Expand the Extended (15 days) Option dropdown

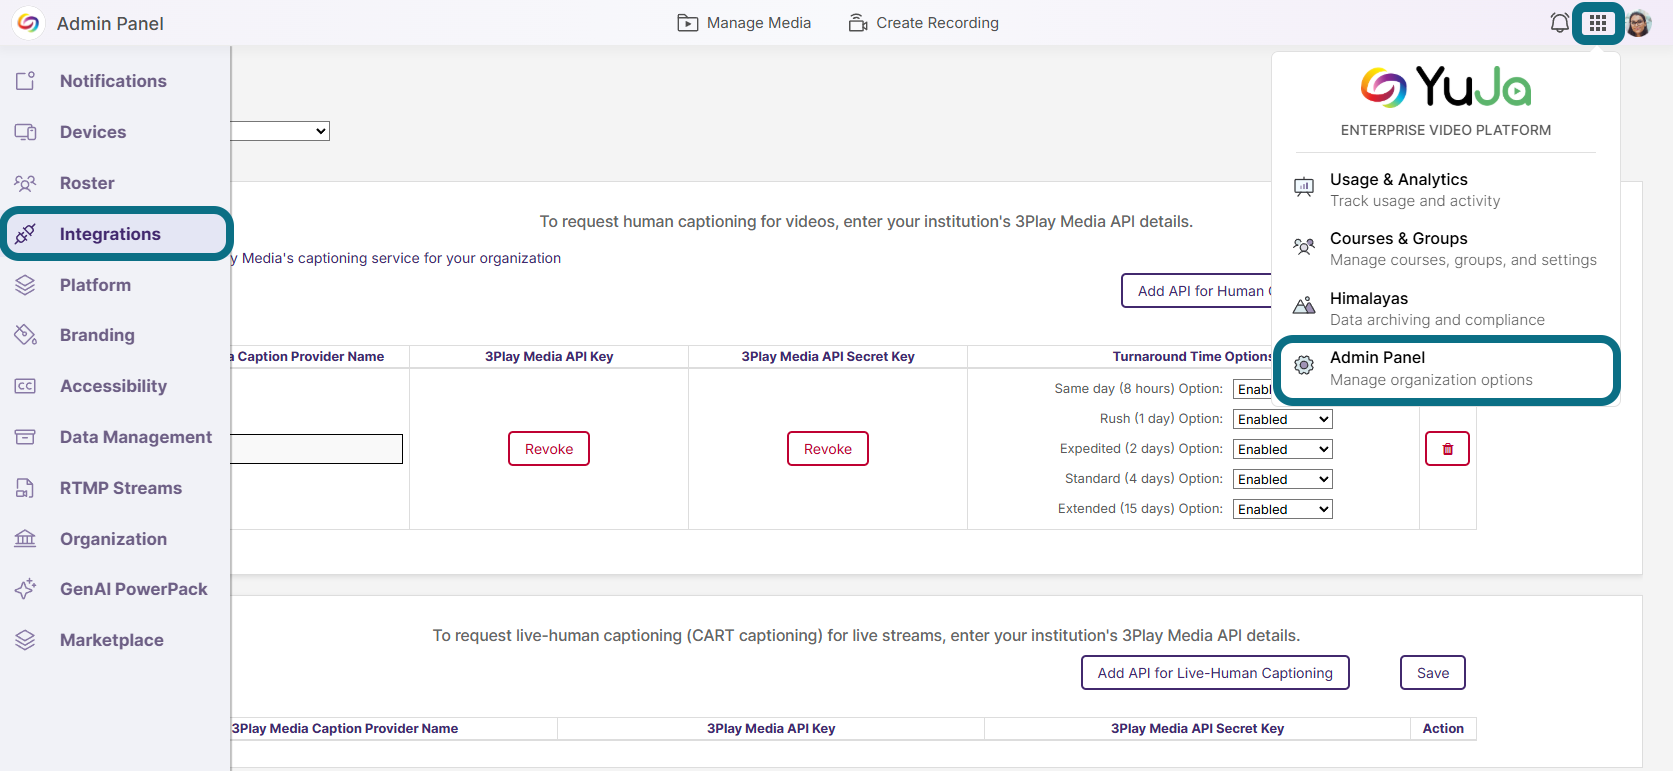[1282, 509]
